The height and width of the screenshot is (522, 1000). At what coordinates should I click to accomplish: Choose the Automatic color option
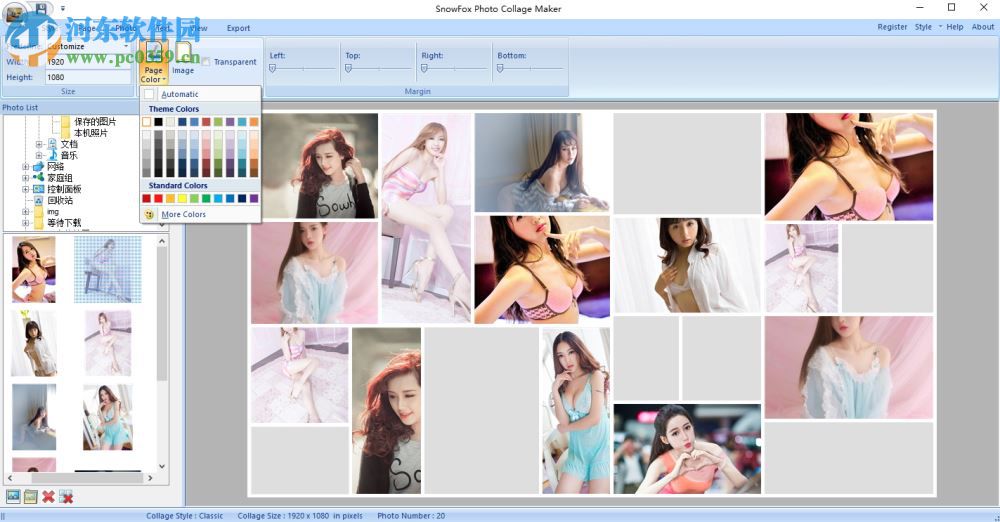pos(200,94)
